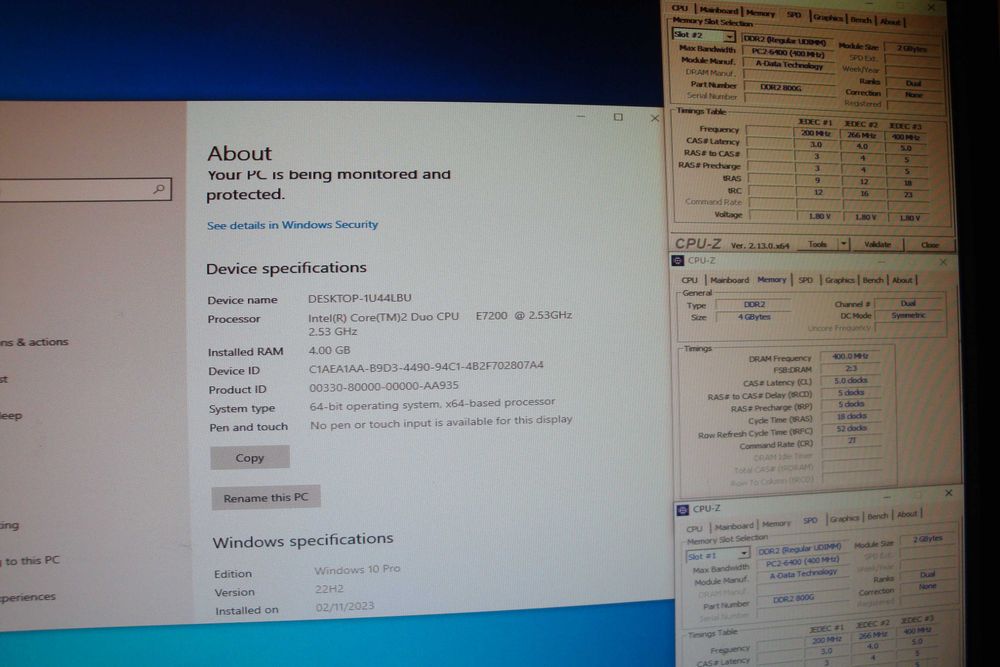
Task: Expand the Tools dropdown arrow in CPU-Z
Action: [844, 244]
